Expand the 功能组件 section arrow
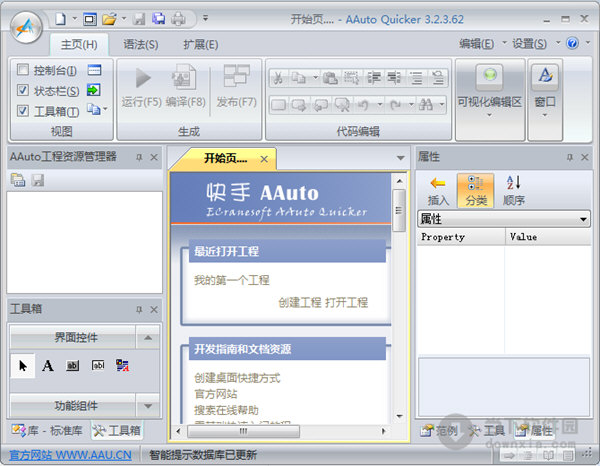 tap(148, 406)
